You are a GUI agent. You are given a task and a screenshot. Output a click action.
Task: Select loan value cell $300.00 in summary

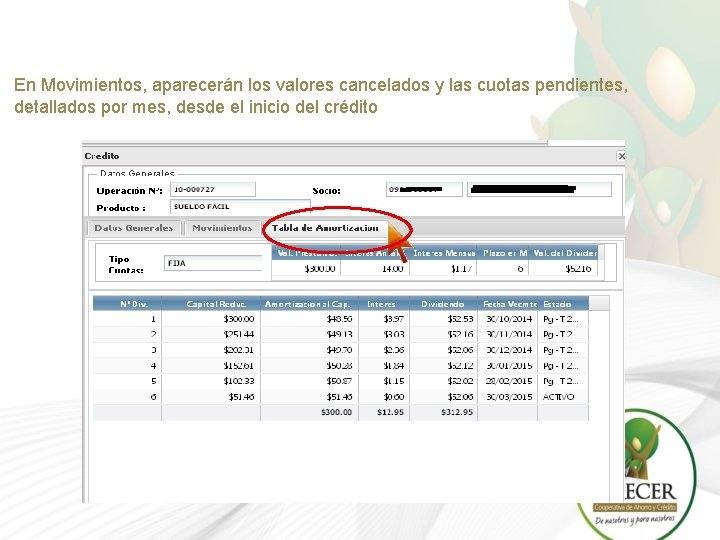pos(306,268)
